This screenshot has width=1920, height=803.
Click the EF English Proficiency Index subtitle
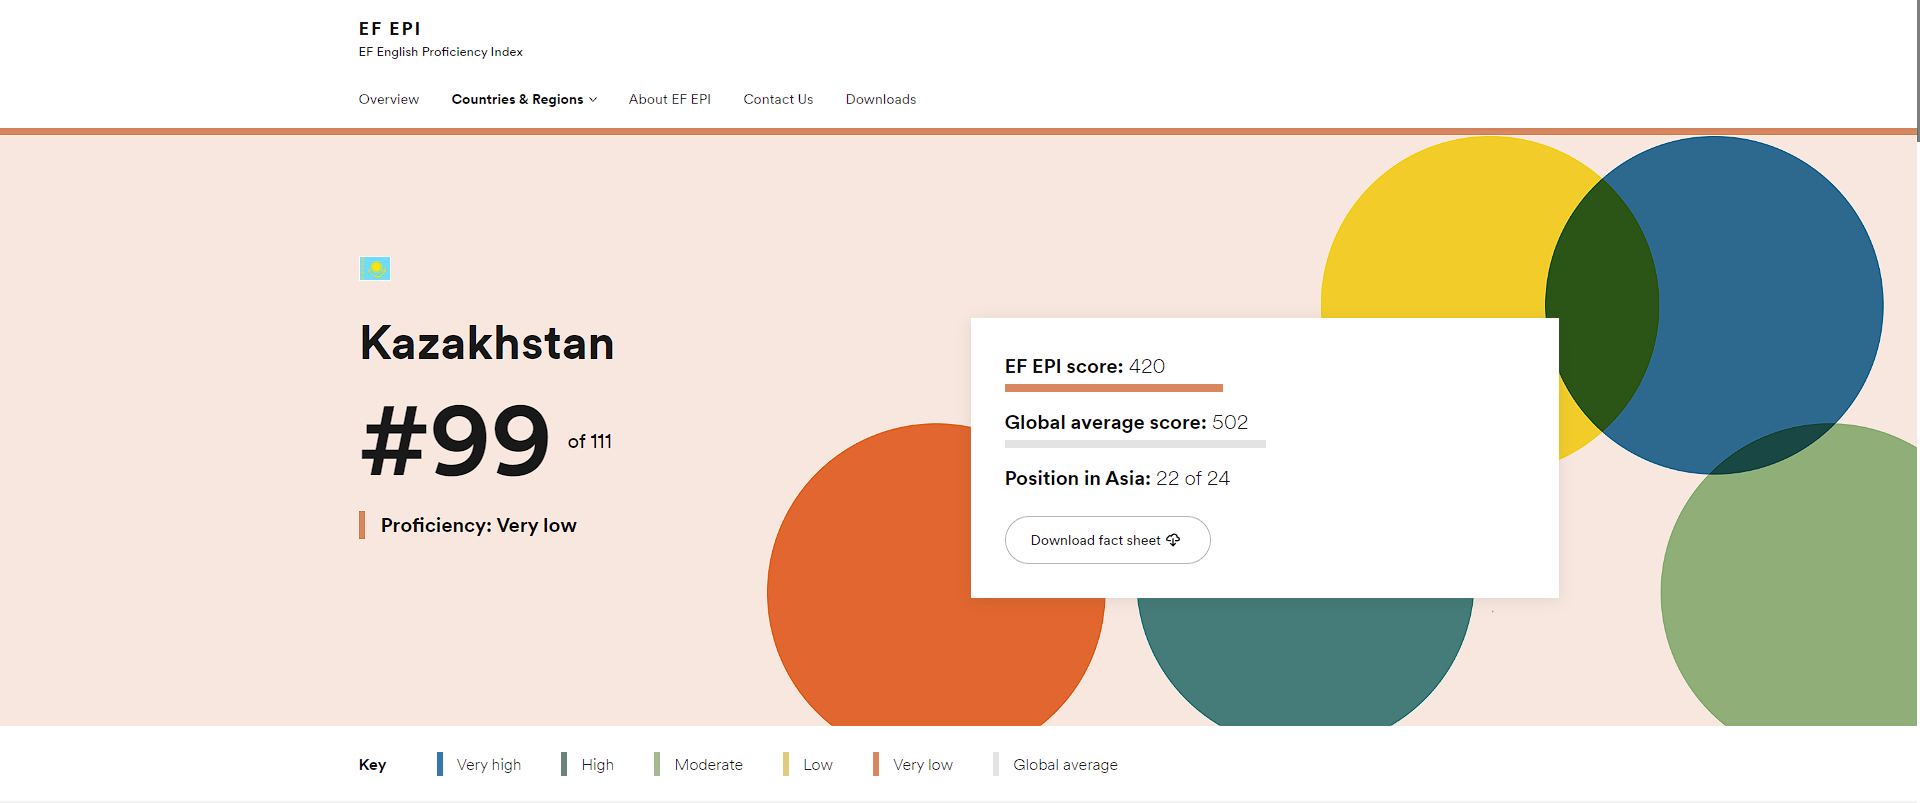[441, 52]
